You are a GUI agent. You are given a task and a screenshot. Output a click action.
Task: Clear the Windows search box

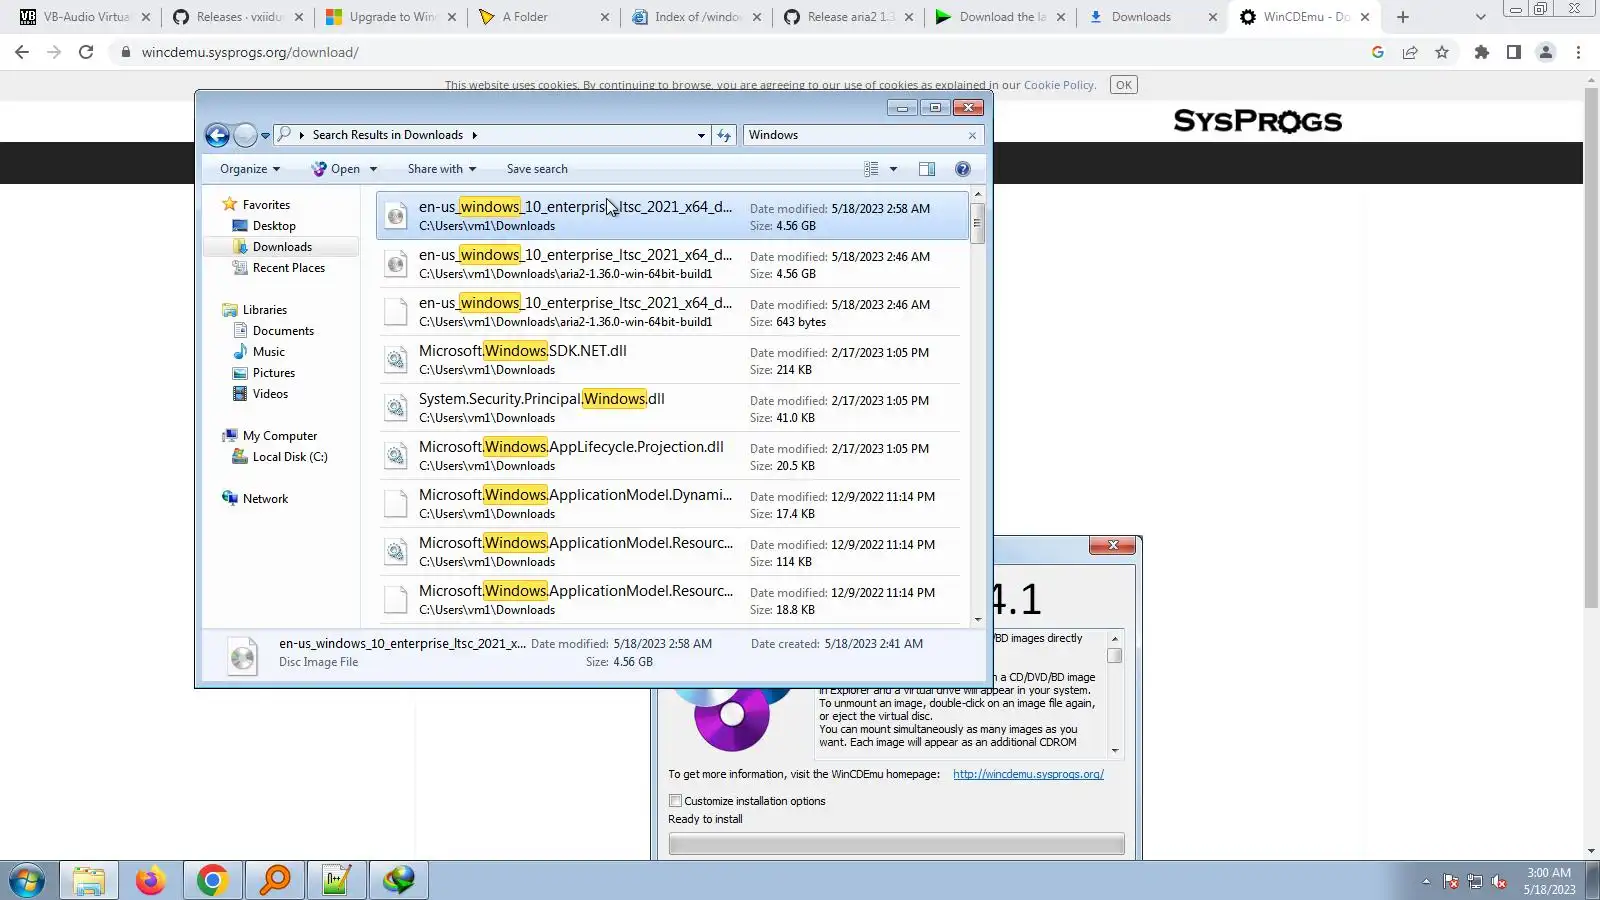click(x=972, y=135)
